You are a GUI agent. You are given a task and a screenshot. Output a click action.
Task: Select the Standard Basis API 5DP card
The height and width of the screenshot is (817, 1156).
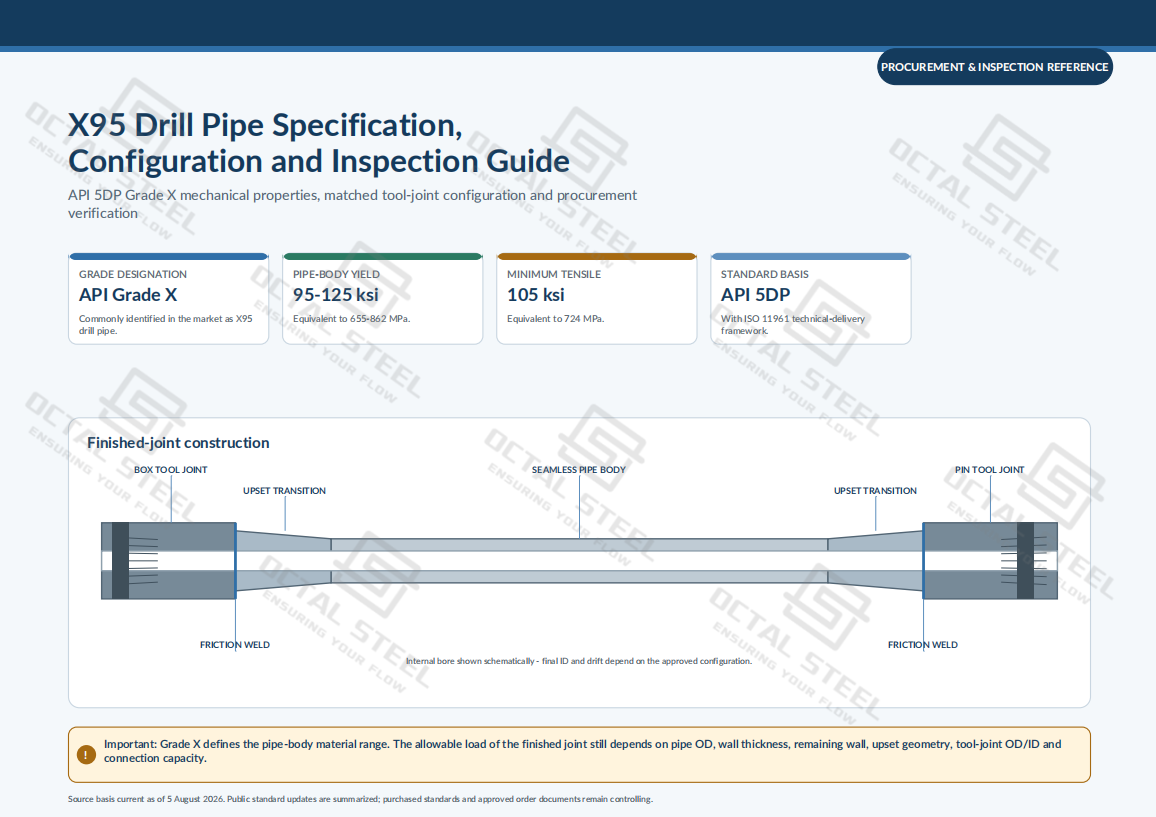[811, 299]
